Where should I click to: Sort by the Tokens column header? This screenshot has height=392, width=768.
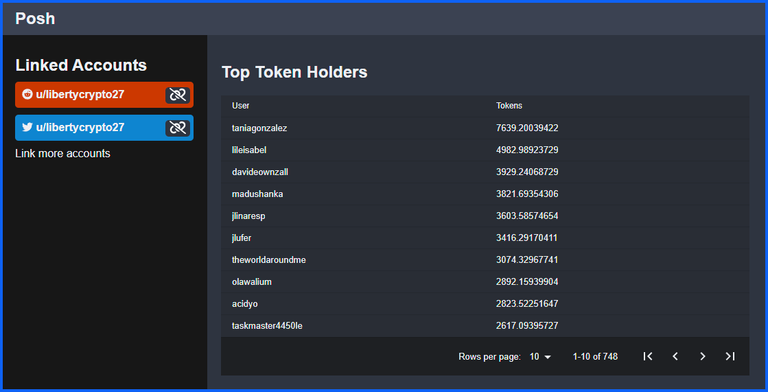click(x=509, y=106)
